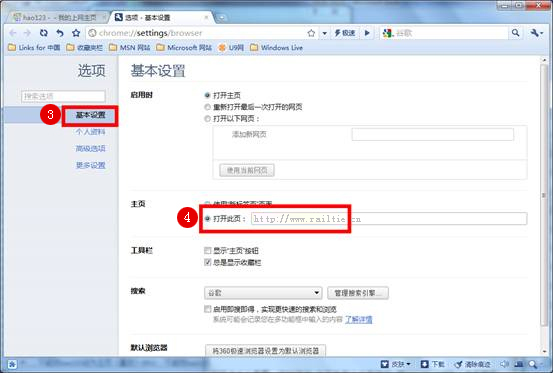Image resolution: width=553 pixels, height=373 pixels.
Task: Open the wrench tools menu
Action: 536,33
